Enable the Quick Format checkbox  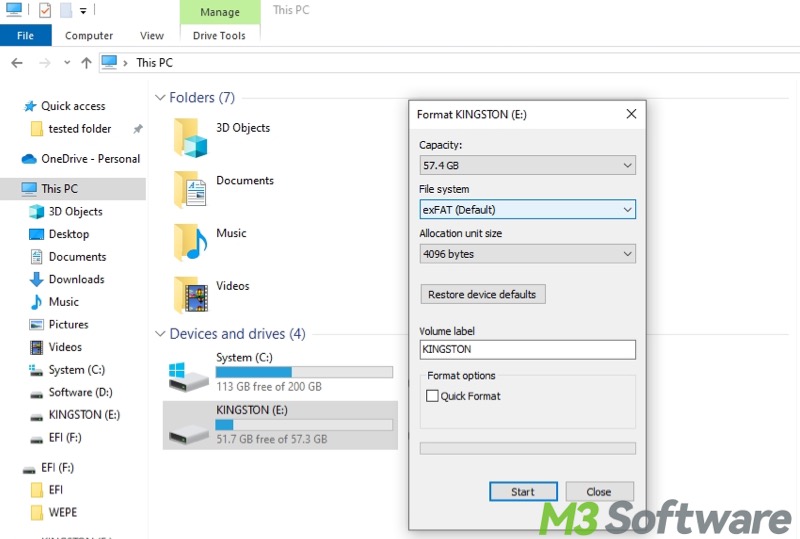pyautogui.click(x=432, y=396)
